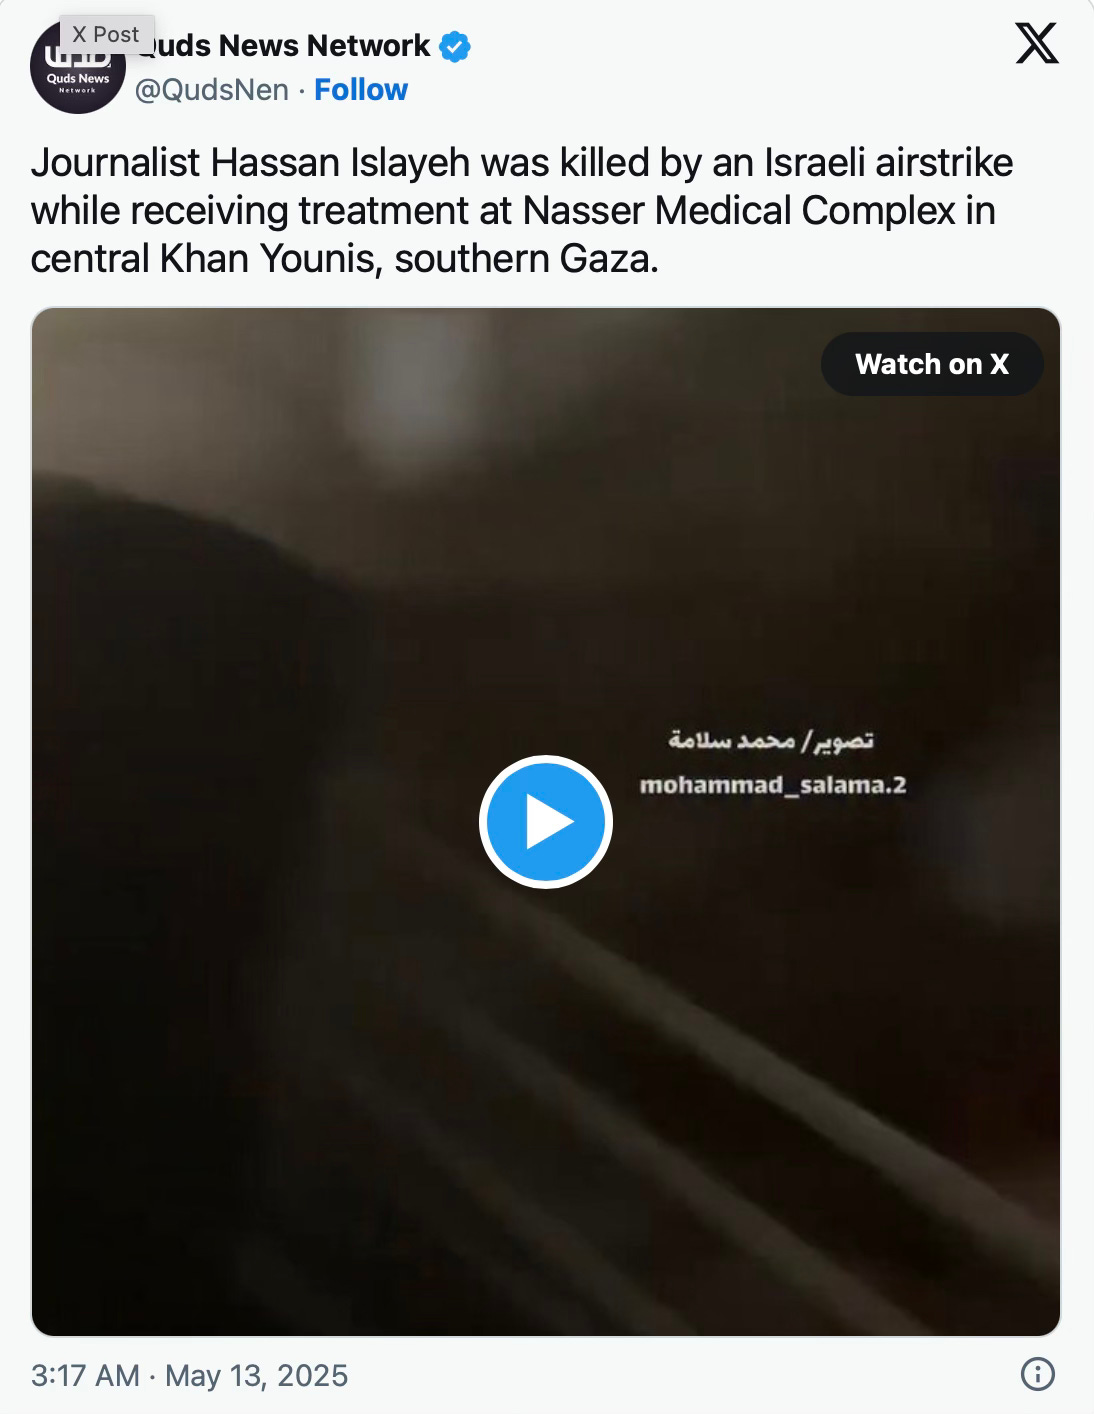
Task: Click the blue verified checkmark badge
Action: pyautogui.click(x=456, y=46)
